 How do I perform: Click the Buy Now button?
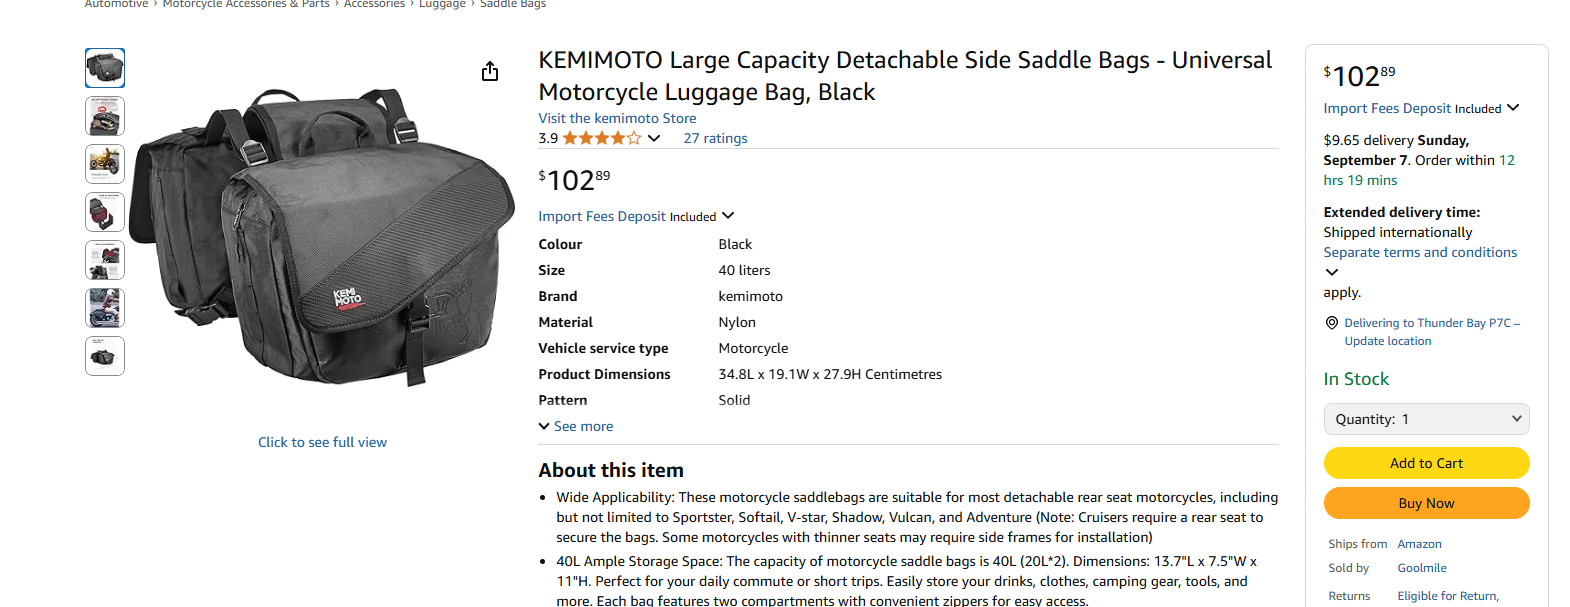1426,503
